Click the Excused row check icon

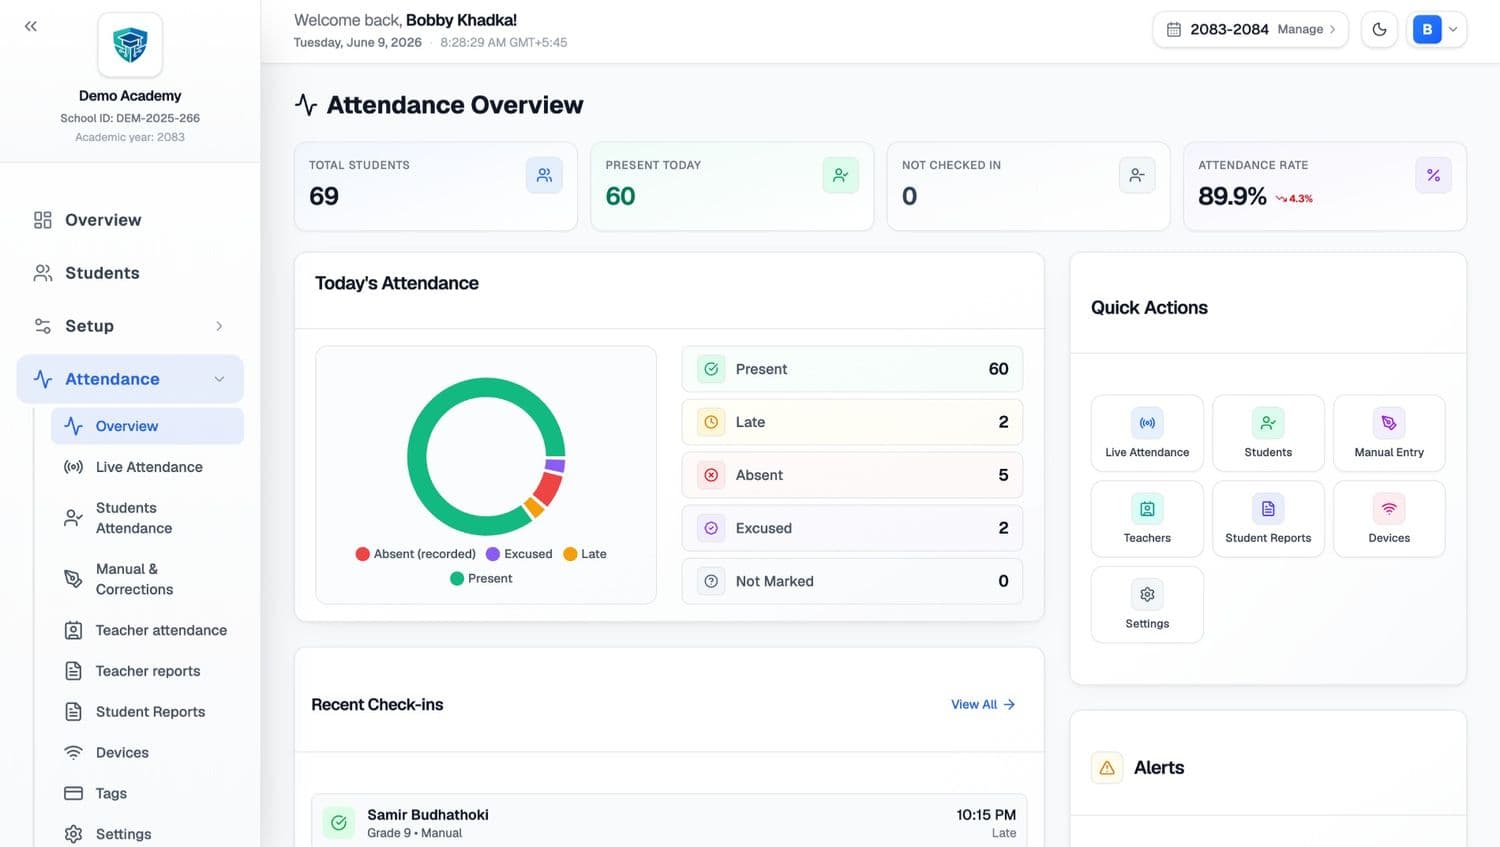[x=711, y=528]
